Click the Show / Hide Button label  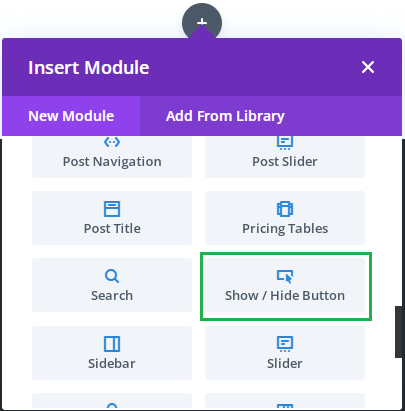coord(285,295)
